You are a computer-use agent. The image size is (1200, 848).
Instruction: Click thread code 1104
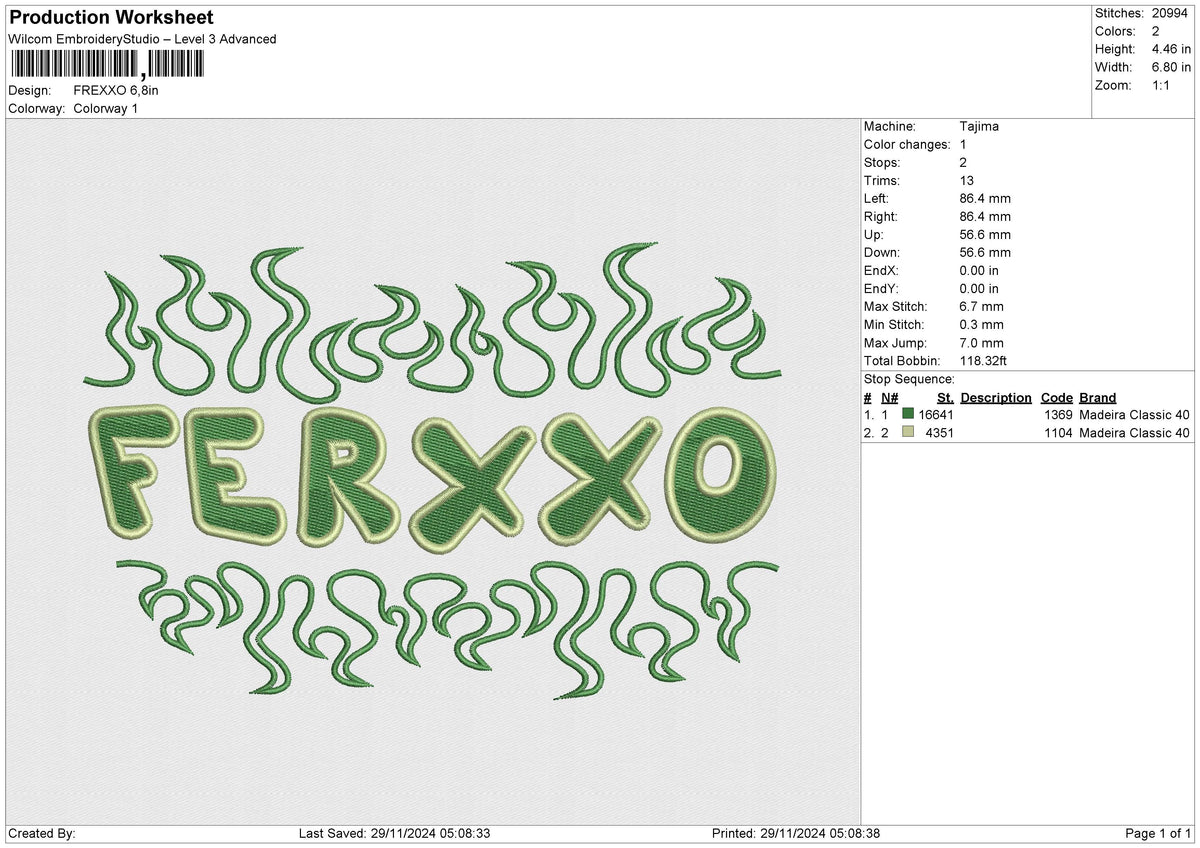[x=1058, y=433]
